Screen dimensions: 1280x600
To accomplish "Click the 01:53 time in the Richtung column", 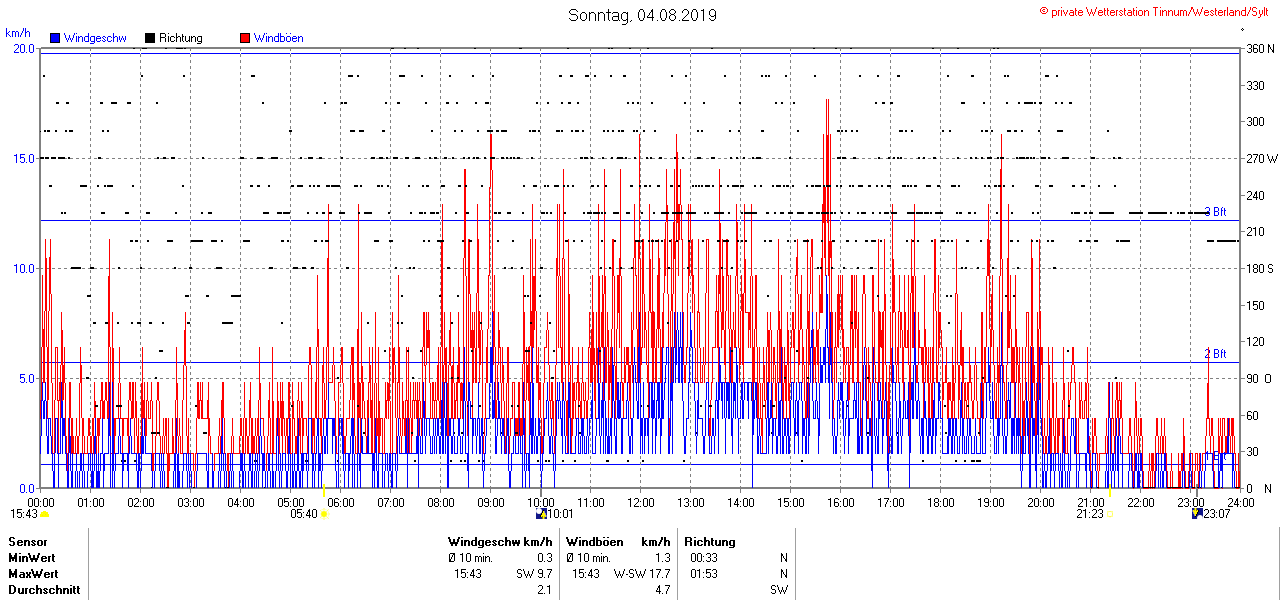I will click(704, 574).
